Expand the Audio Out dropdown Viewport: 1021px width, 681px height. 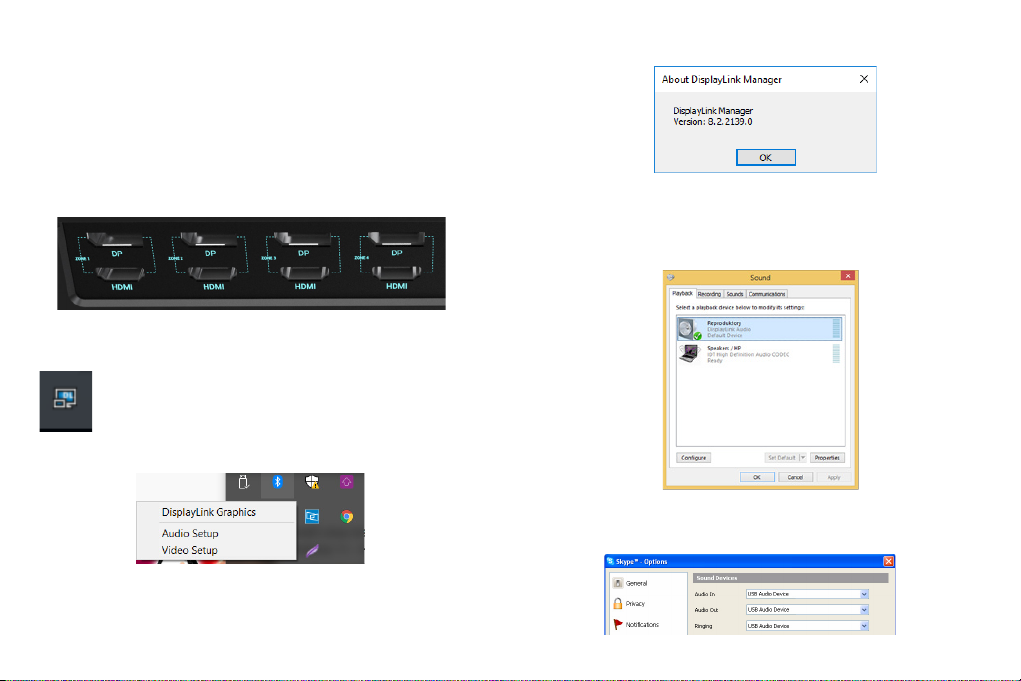click(864, 609)
